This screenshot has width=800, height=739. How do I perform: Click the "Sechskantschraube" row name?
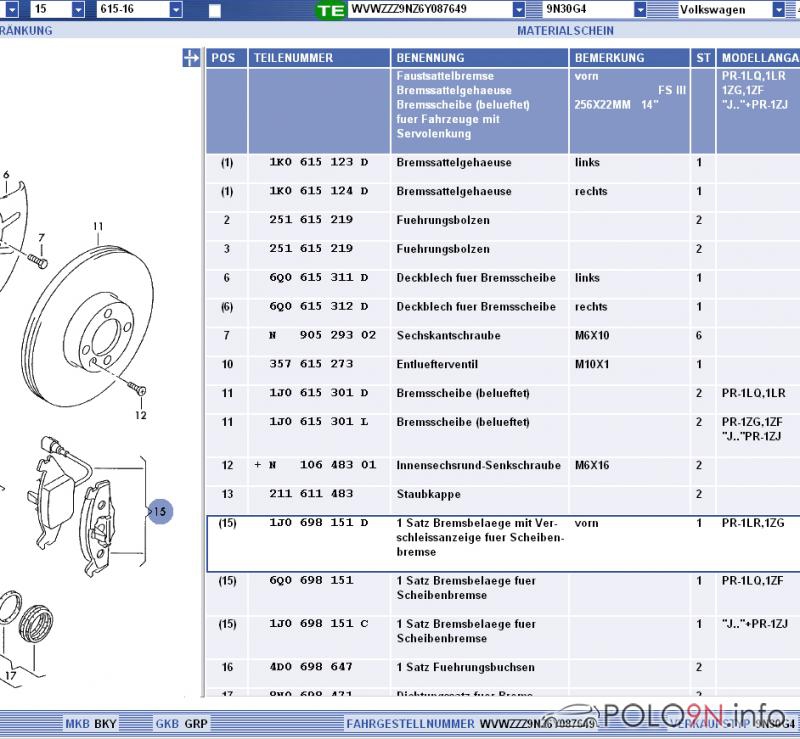448,335
